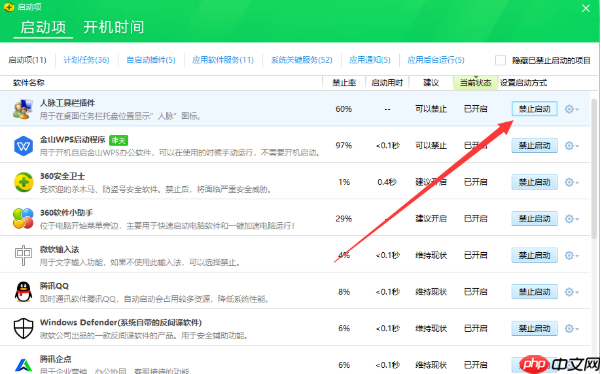This screenshot has width=601, height=374.
Task: Click the 360安全卫士 name text
Action: tap(62, 176)
